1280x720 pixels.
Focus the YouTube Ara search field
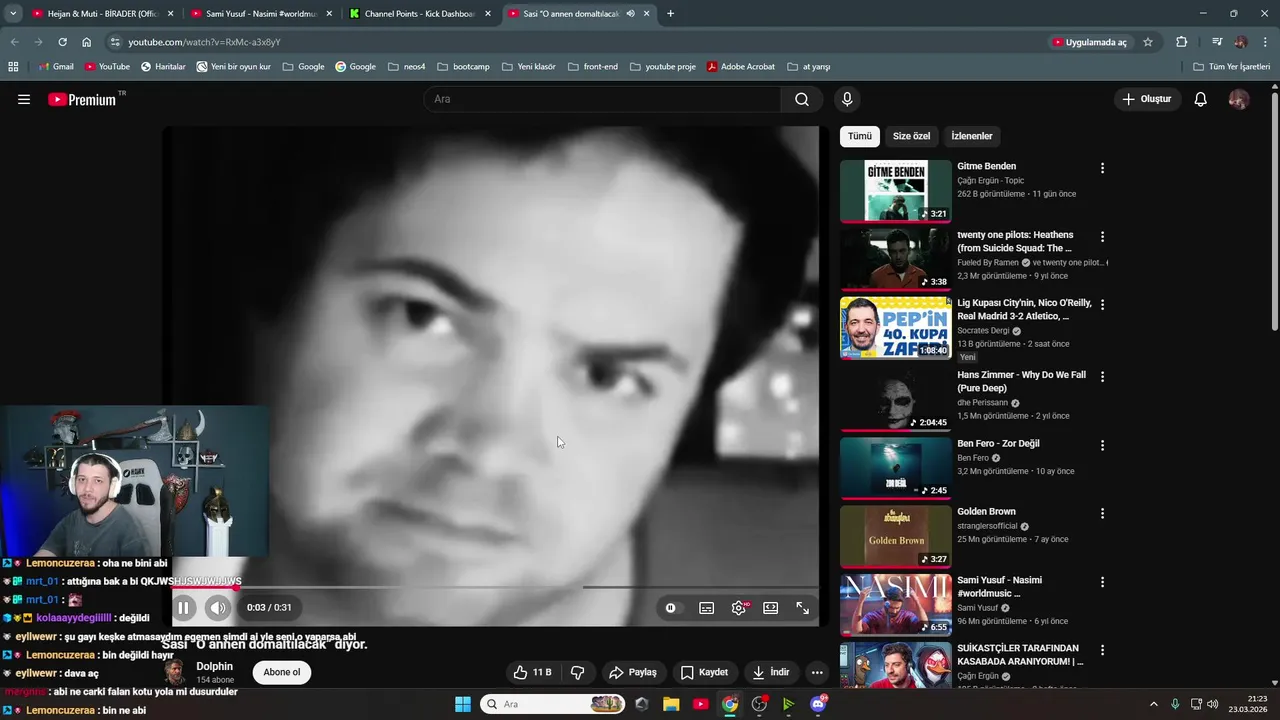[x=602, y=99]
